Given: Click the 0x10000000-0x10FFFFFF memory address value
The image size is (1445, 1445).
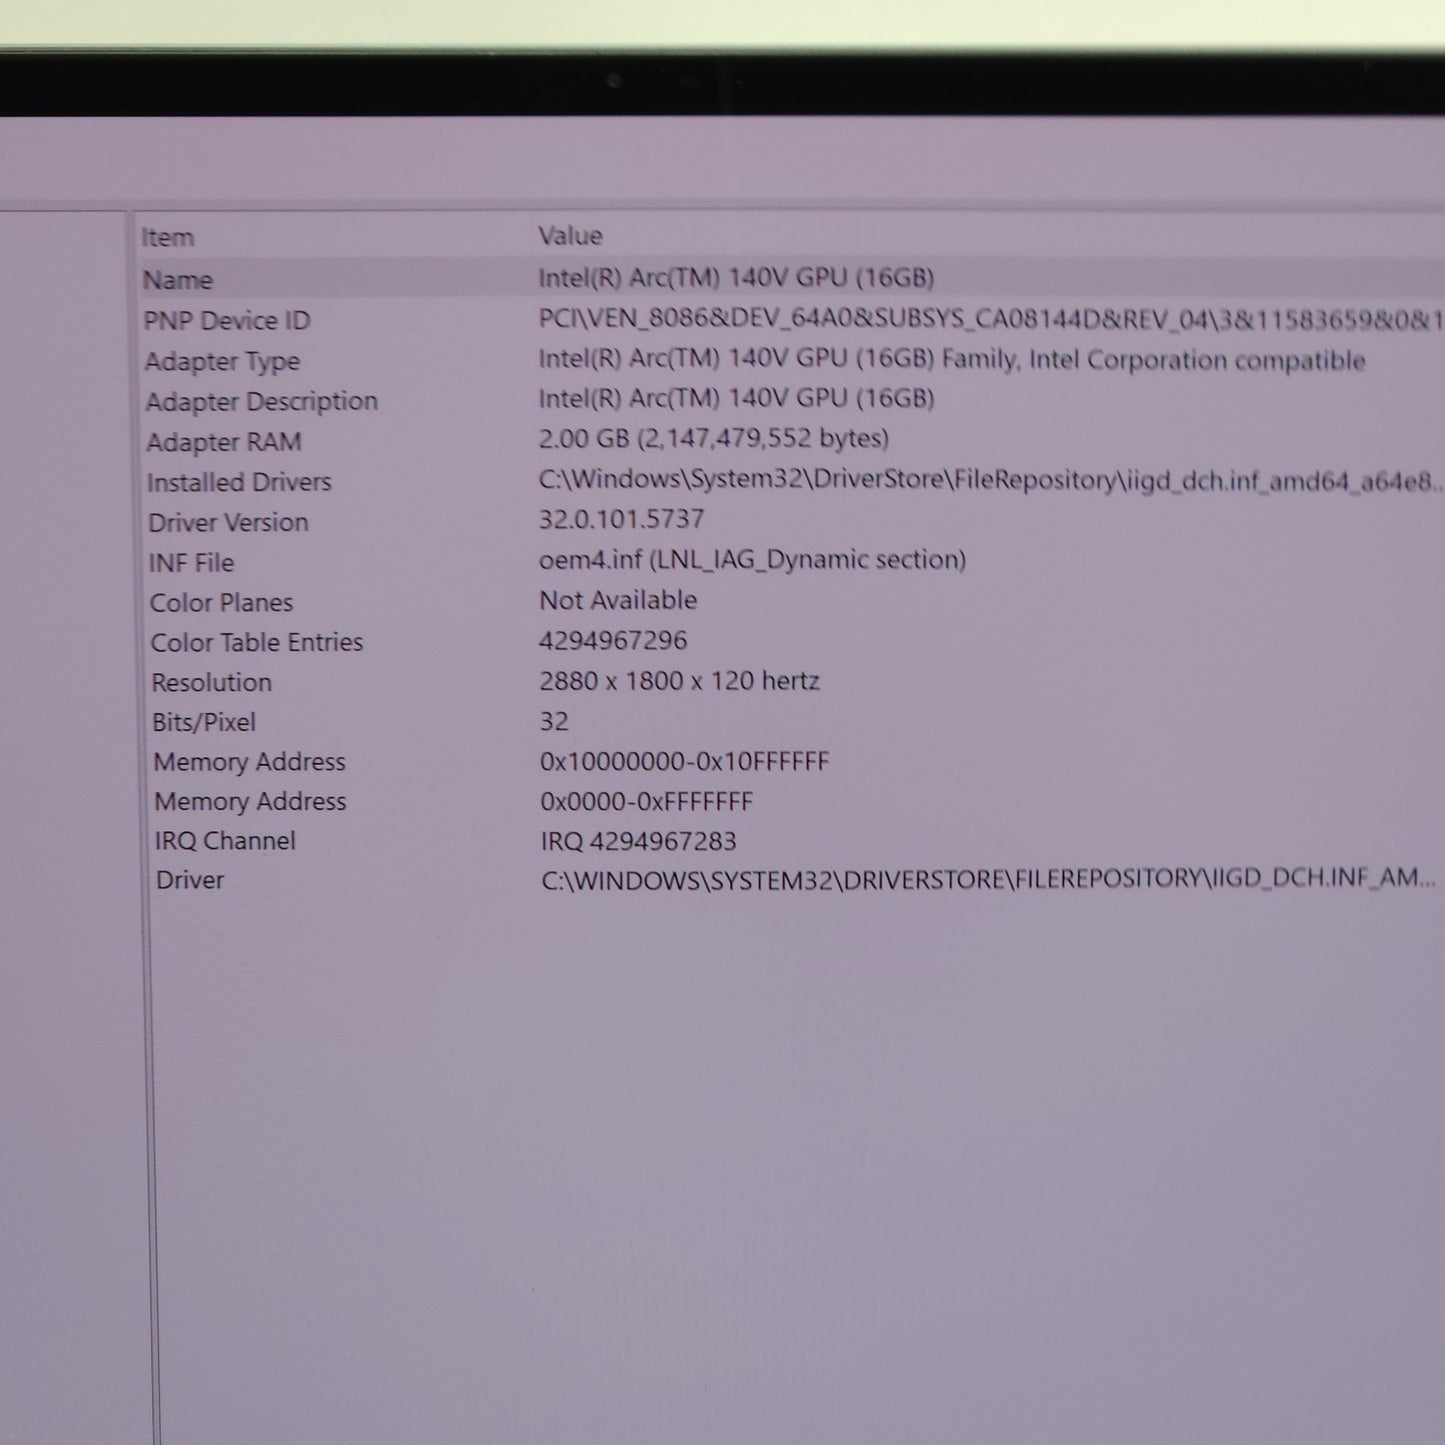Looking at the screenshot, I should (684, 762).
